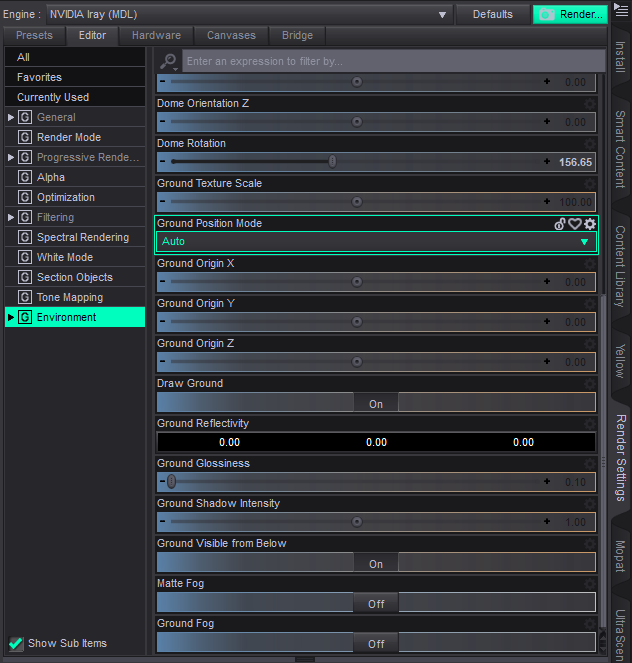Click the Defaults button
Image resolution: width=632 pixels, height=663 pixels.
(492, 15)
